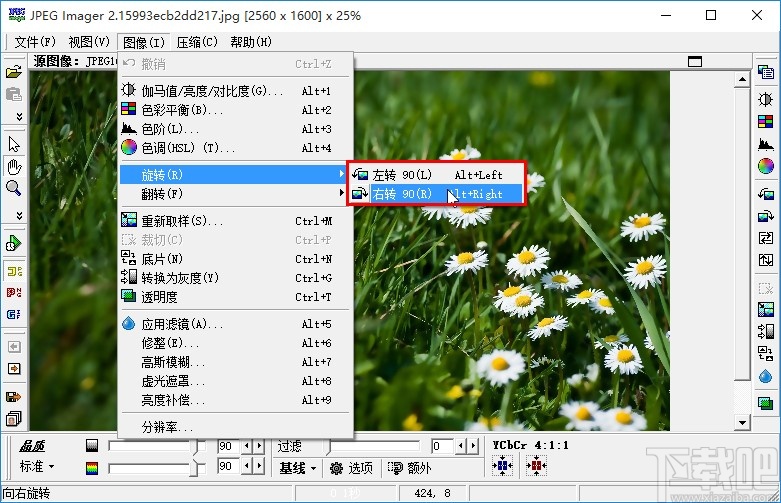Viewport: 781px width, 503px height.
Task: Open the 压缩(C) menu
Action: 197,42
